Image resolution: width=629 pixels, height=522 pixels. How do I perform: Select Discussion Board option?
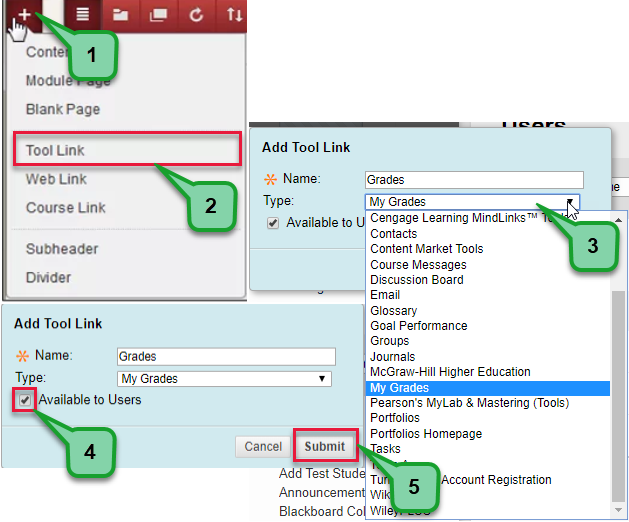tap(417, 280)
